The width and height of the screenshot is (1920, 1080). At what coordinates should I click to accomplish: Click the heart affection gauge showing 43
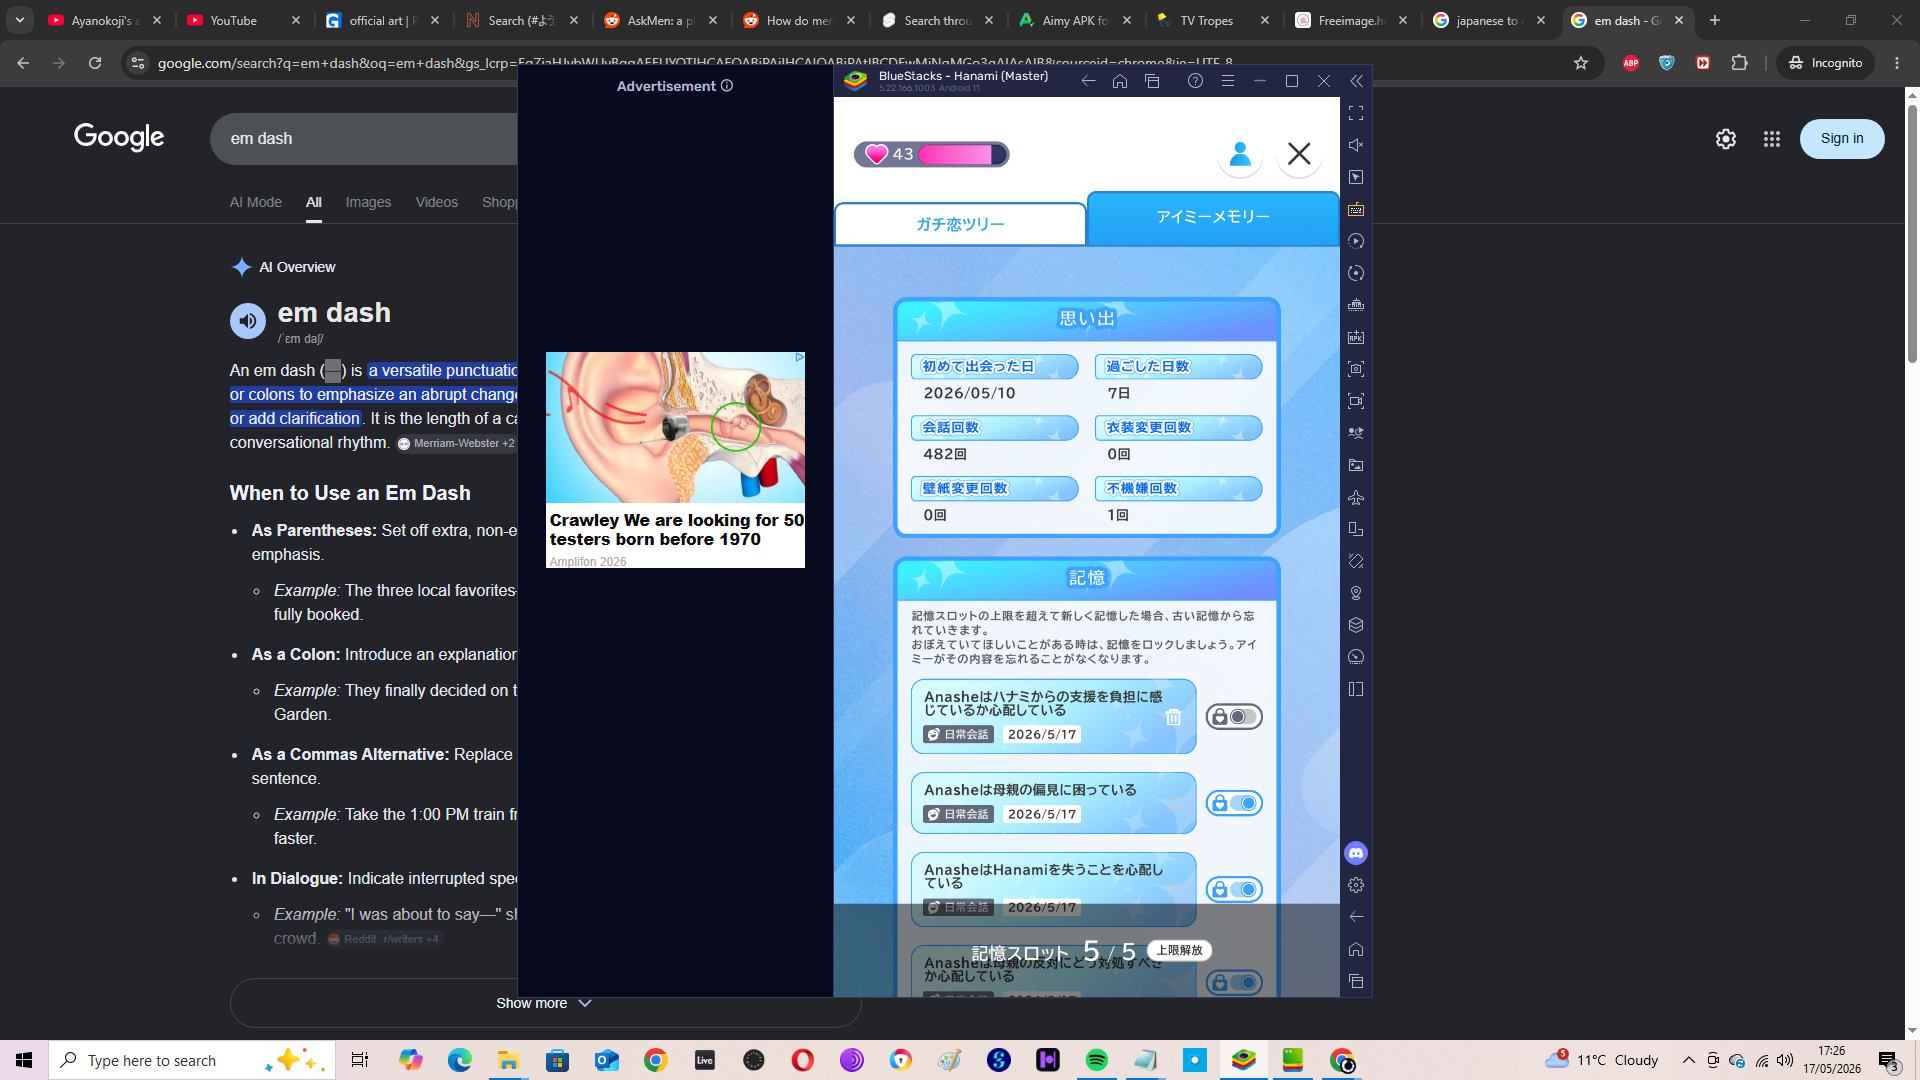931,154
